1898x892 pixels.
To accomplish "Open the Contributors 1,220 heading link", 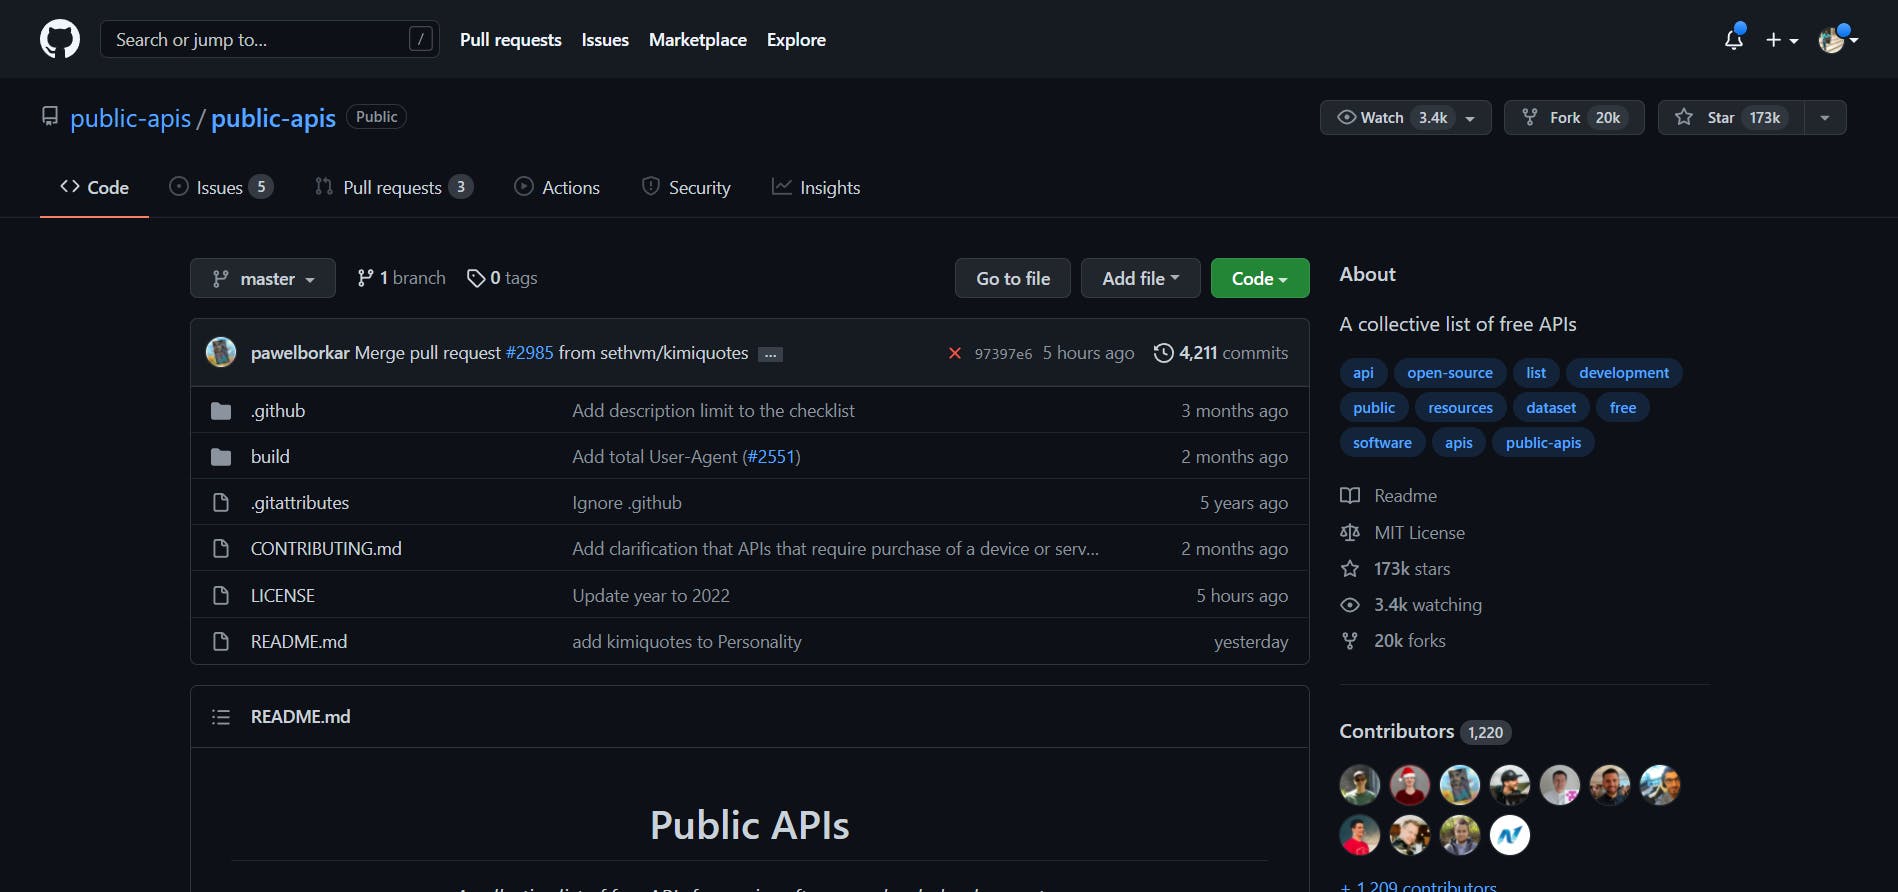I will click(x=1425, y=732).
